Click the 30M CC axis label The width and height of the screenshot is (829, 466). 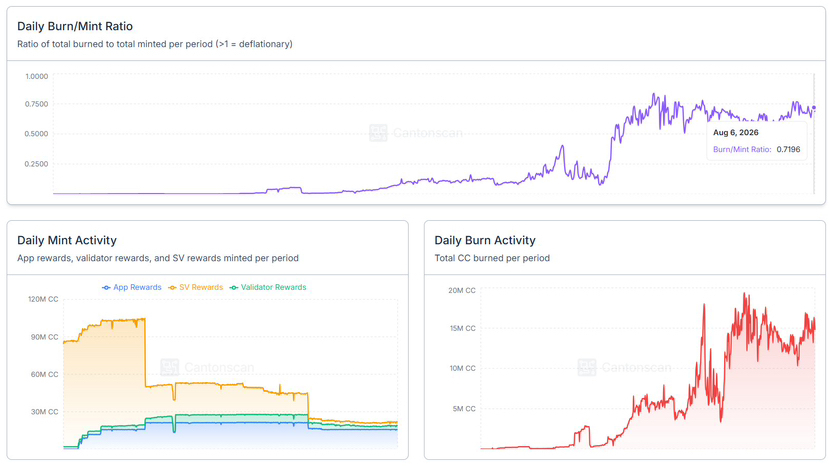[44, 412]
